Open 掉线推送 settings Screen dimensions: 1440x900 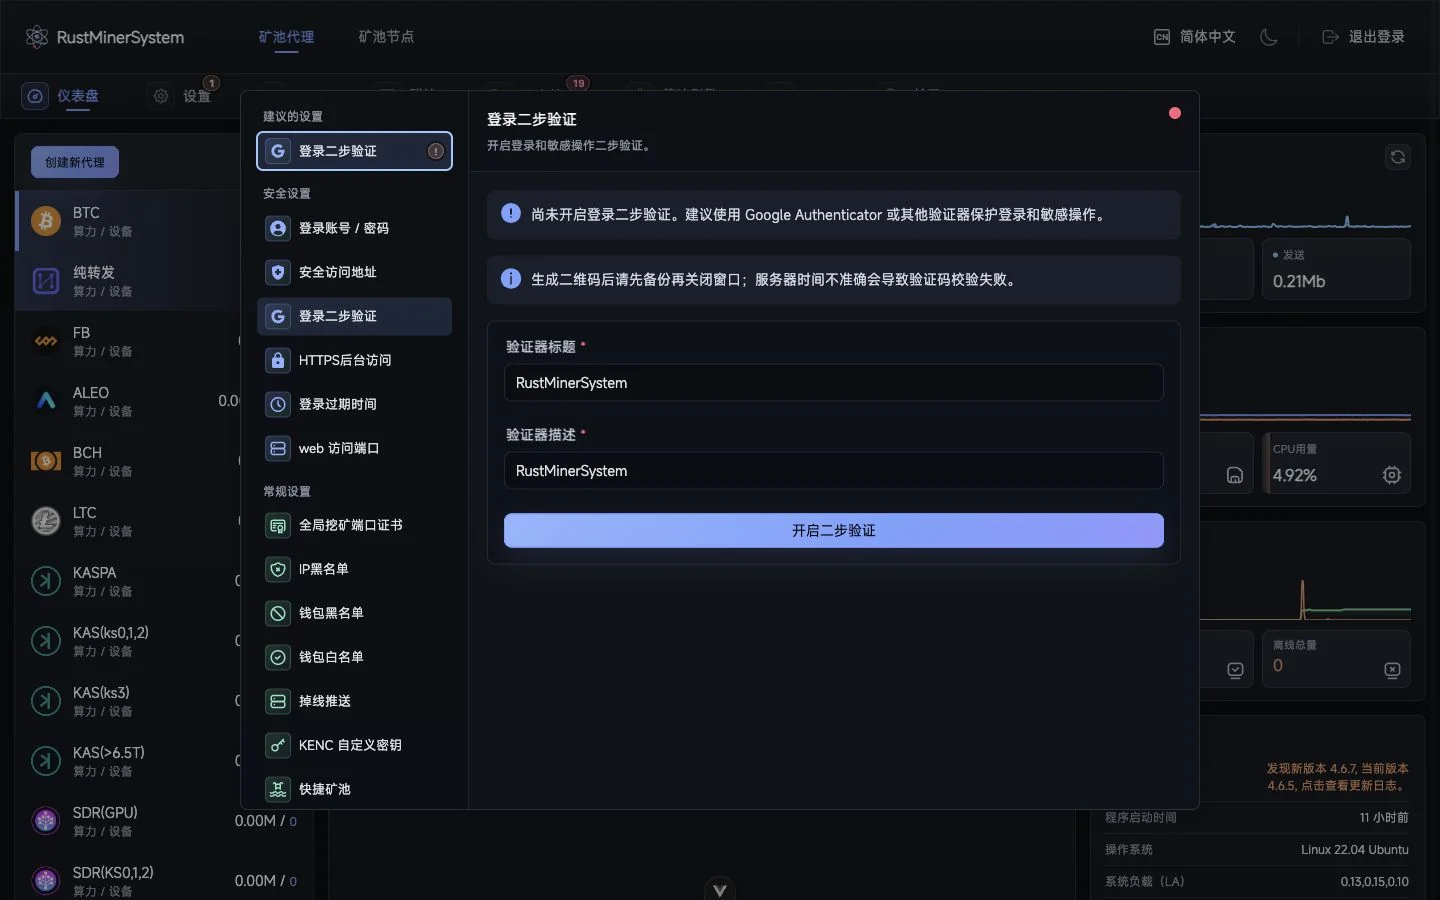pos(354,701)
